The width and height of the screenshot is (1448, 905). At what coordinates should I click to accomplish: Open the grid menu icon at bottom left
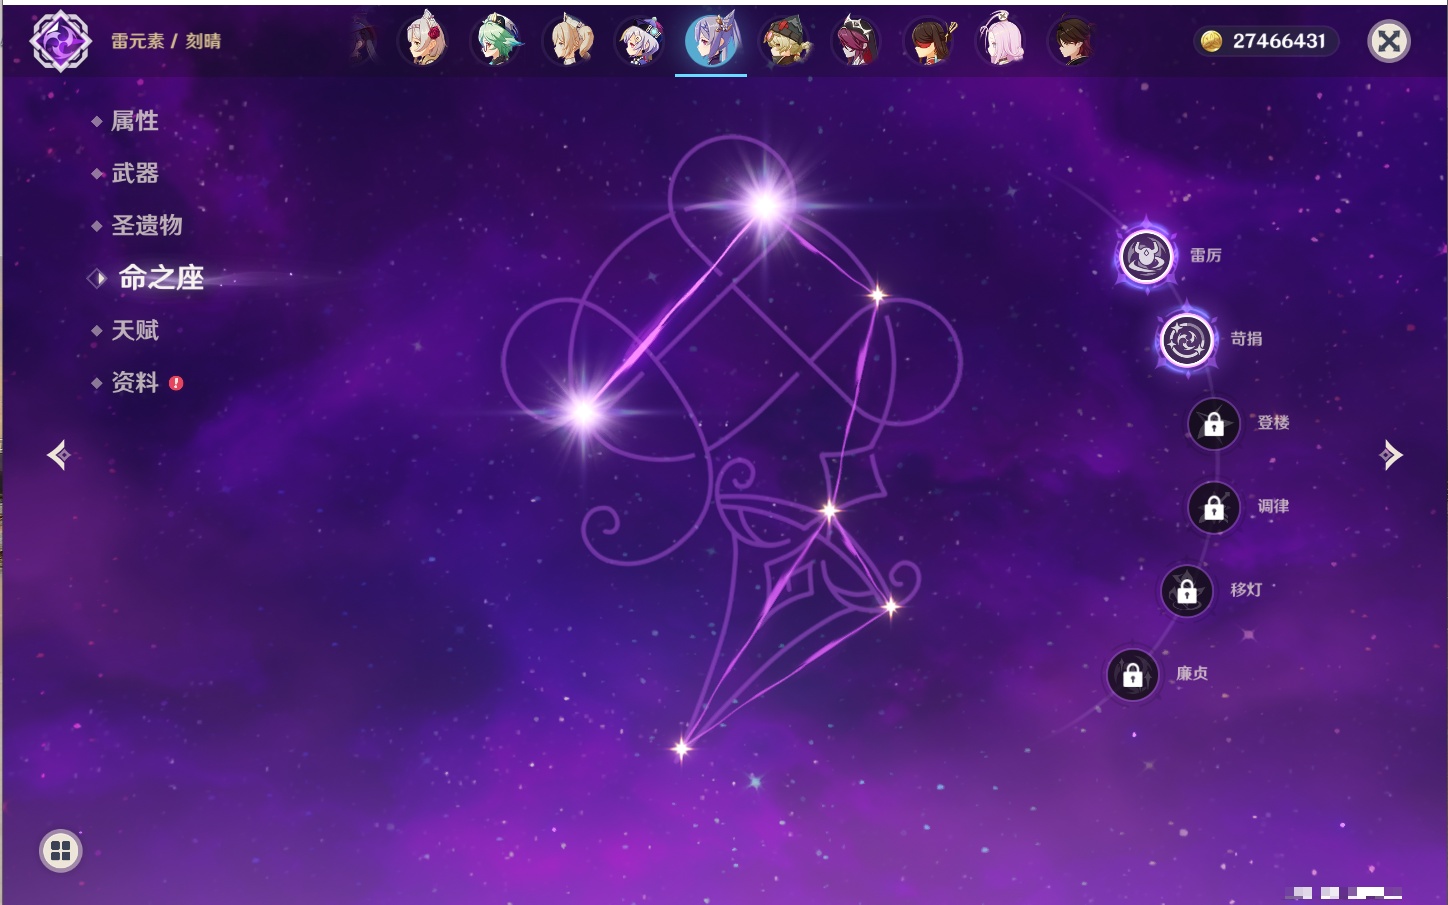click(x=61, y=851)
